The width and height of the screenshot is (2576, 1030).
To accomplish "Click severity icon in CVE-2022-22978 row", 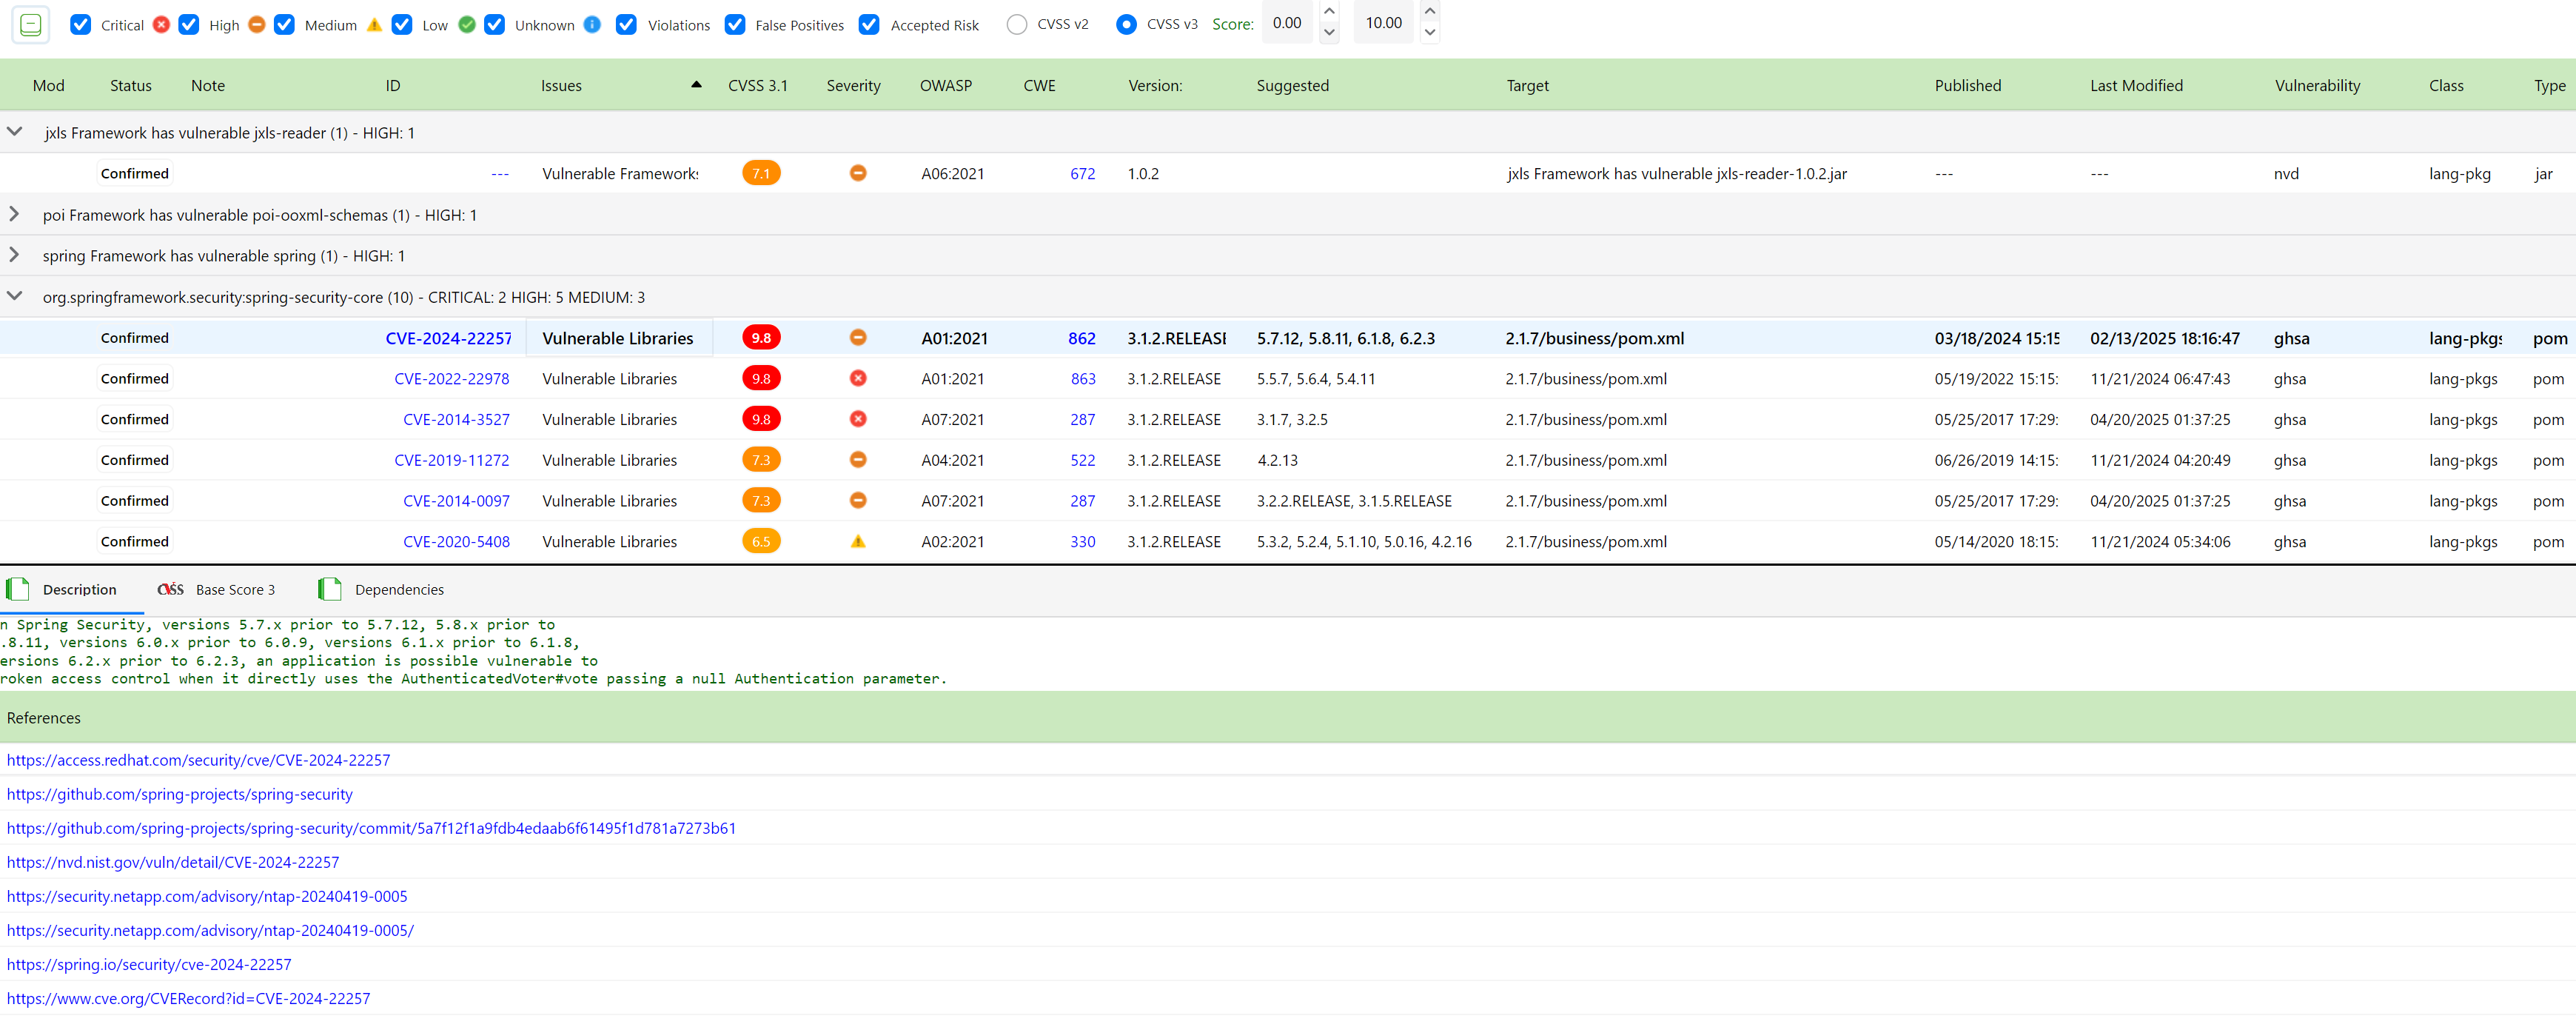I will coord(857,379).
